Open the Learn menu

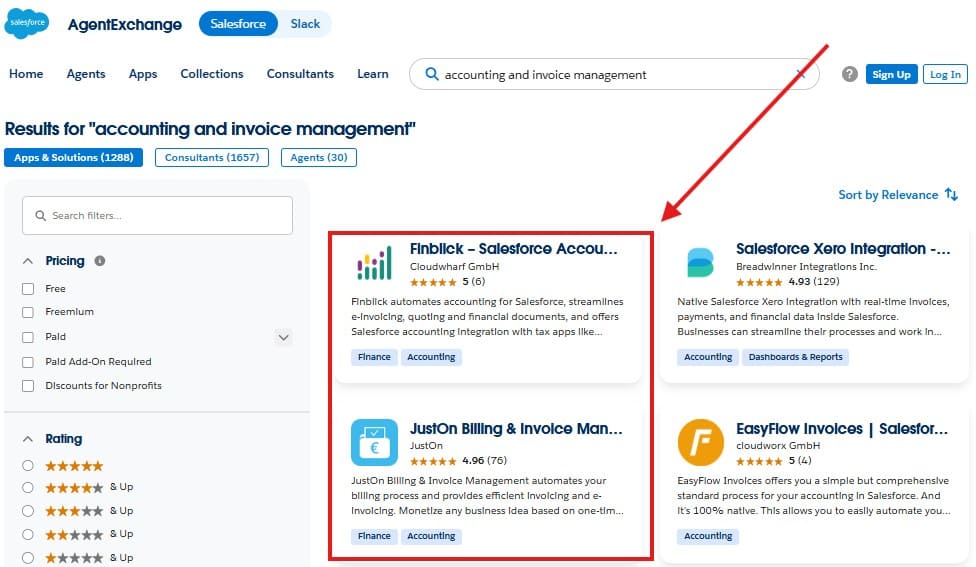point(373,73)
